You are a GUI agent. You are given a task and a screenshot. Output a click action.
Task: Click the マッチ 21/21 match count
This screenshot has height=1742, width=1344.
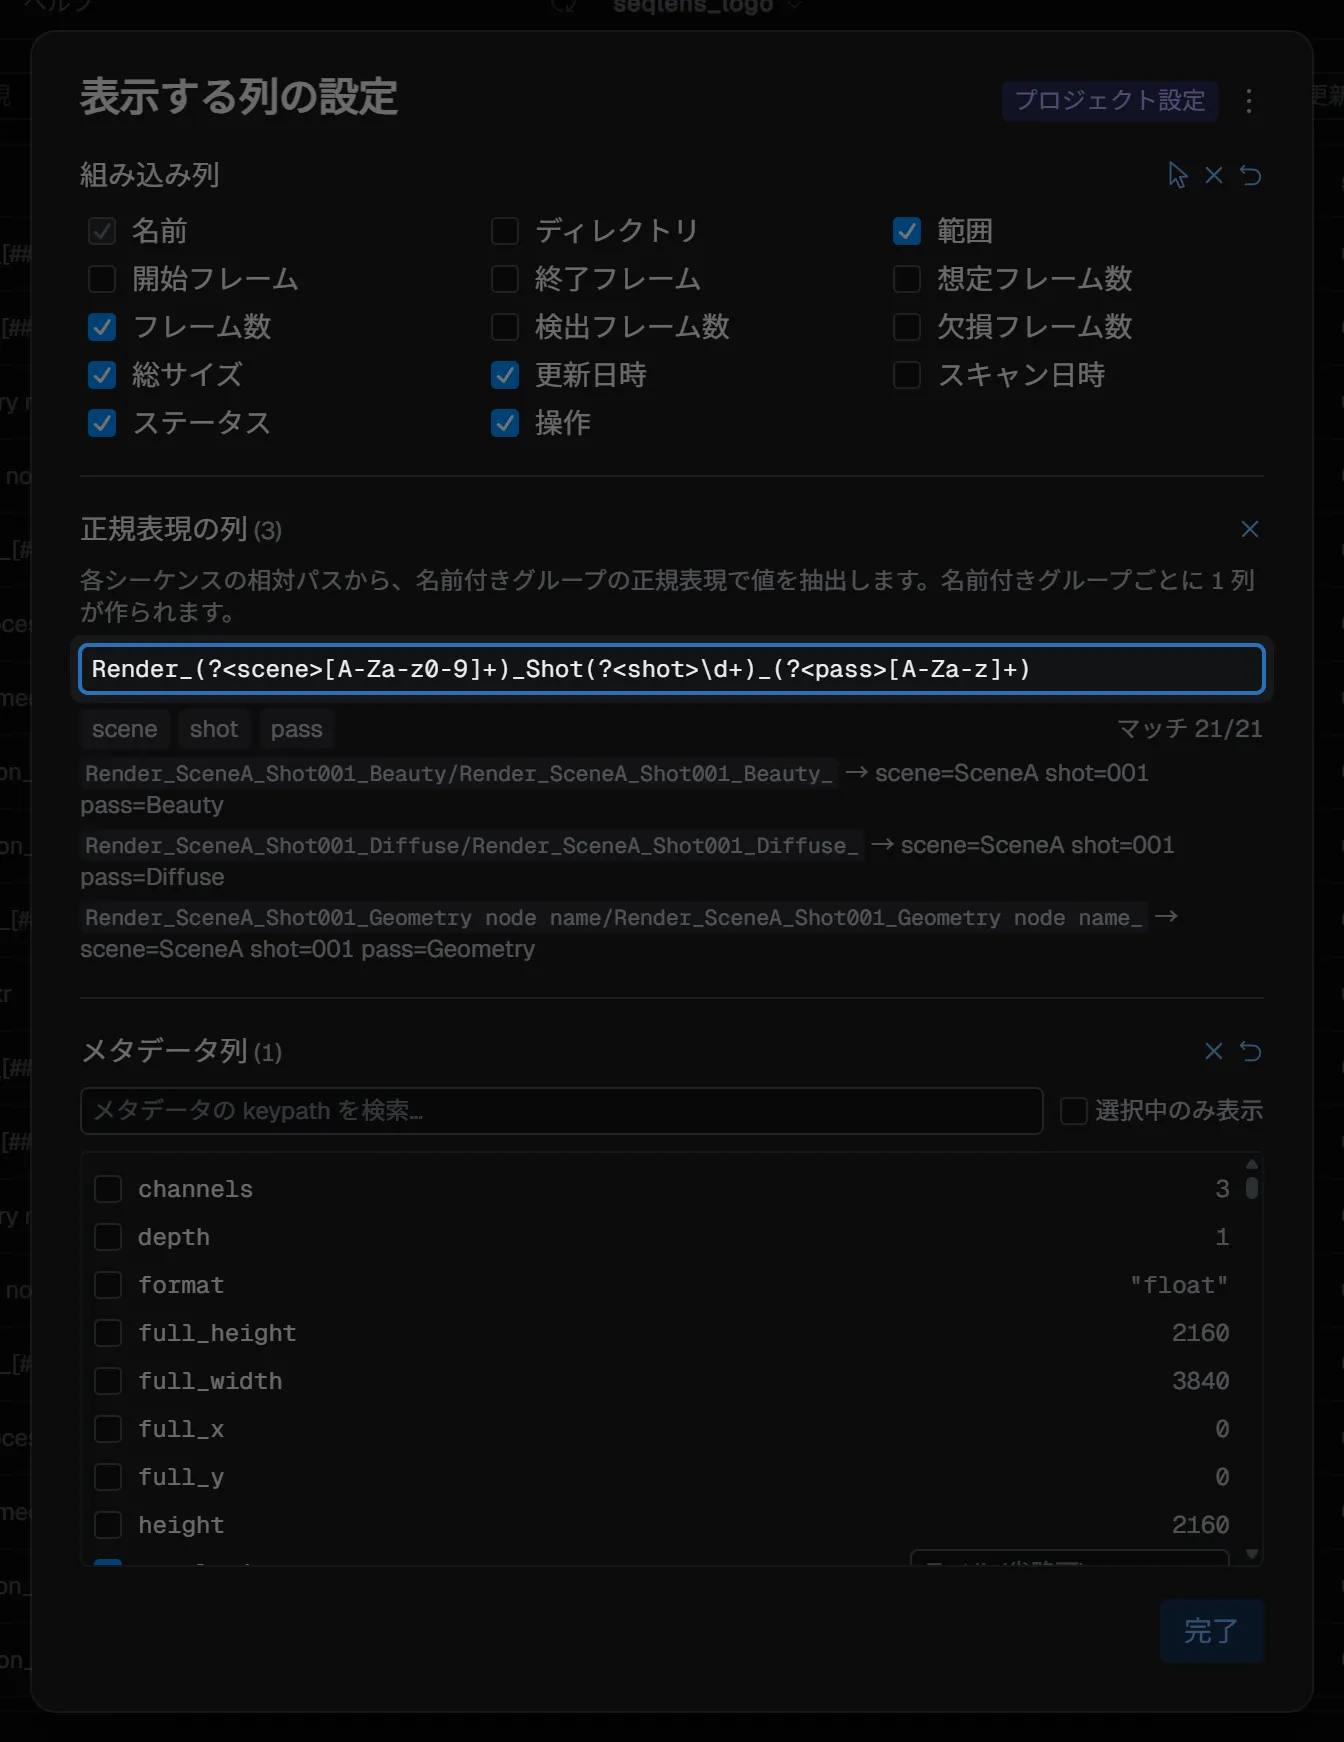pyautogui.click(x=1190, y=729)
